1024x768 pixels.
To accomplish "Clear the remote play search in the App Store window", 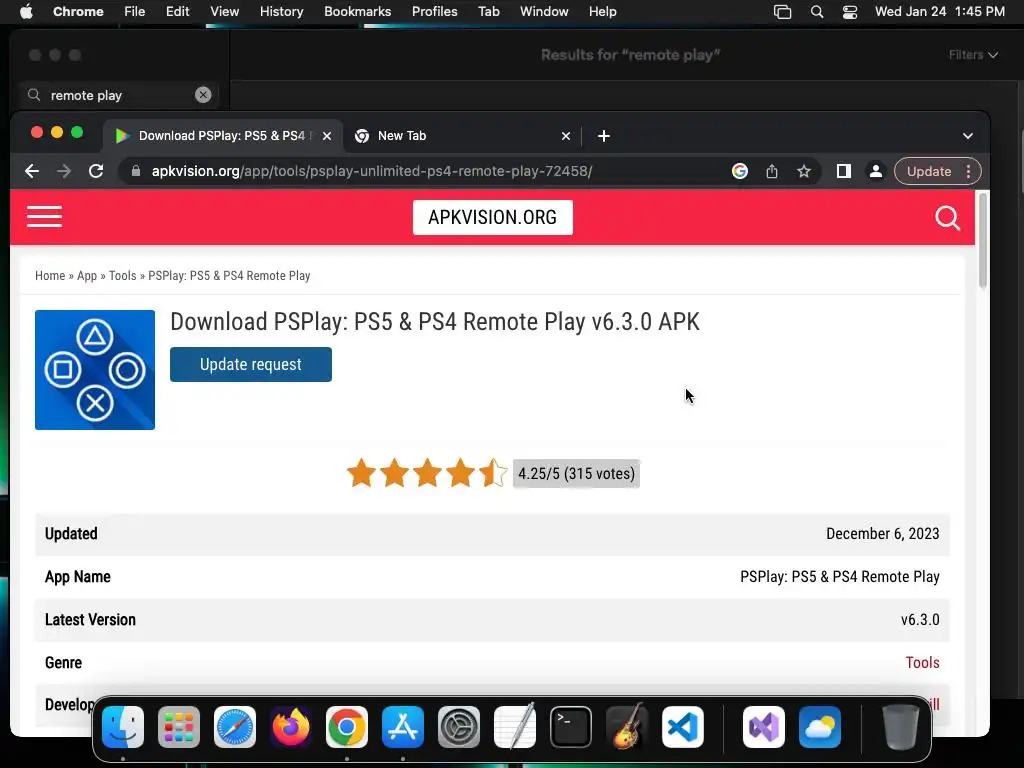I will coord(203,95).
